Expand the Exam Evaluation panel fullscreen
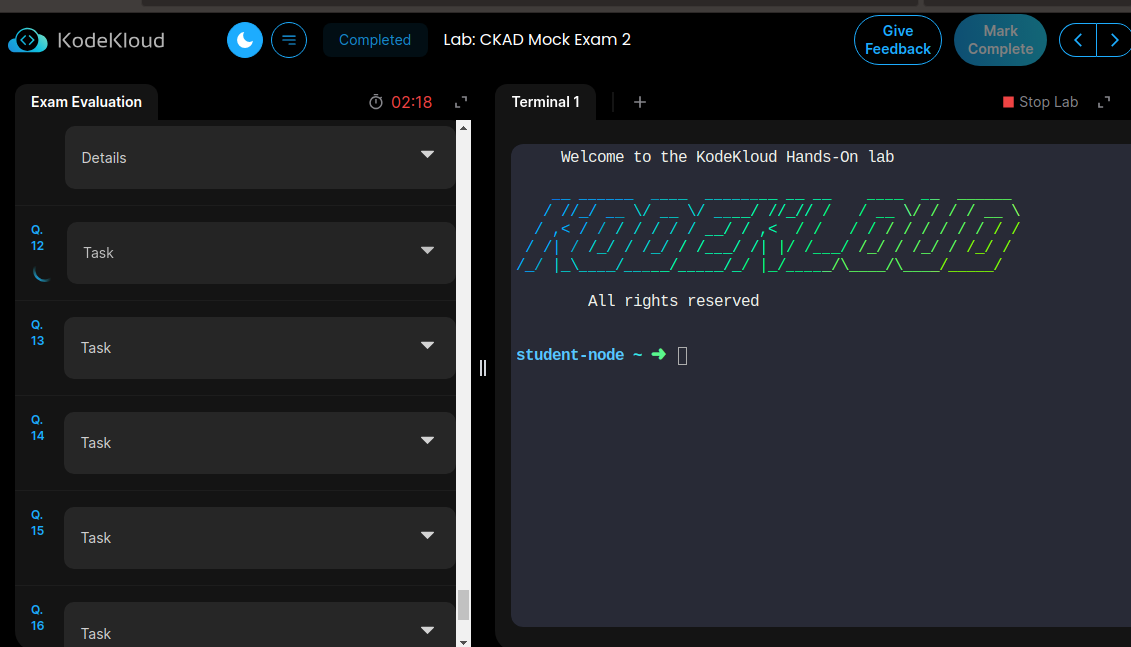 pyautogui.click(x=461, y=102)
